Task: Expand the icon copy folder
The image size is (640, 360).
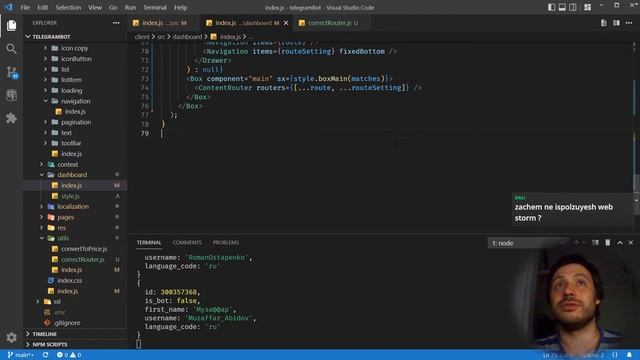Action: [x=76, y=48]
